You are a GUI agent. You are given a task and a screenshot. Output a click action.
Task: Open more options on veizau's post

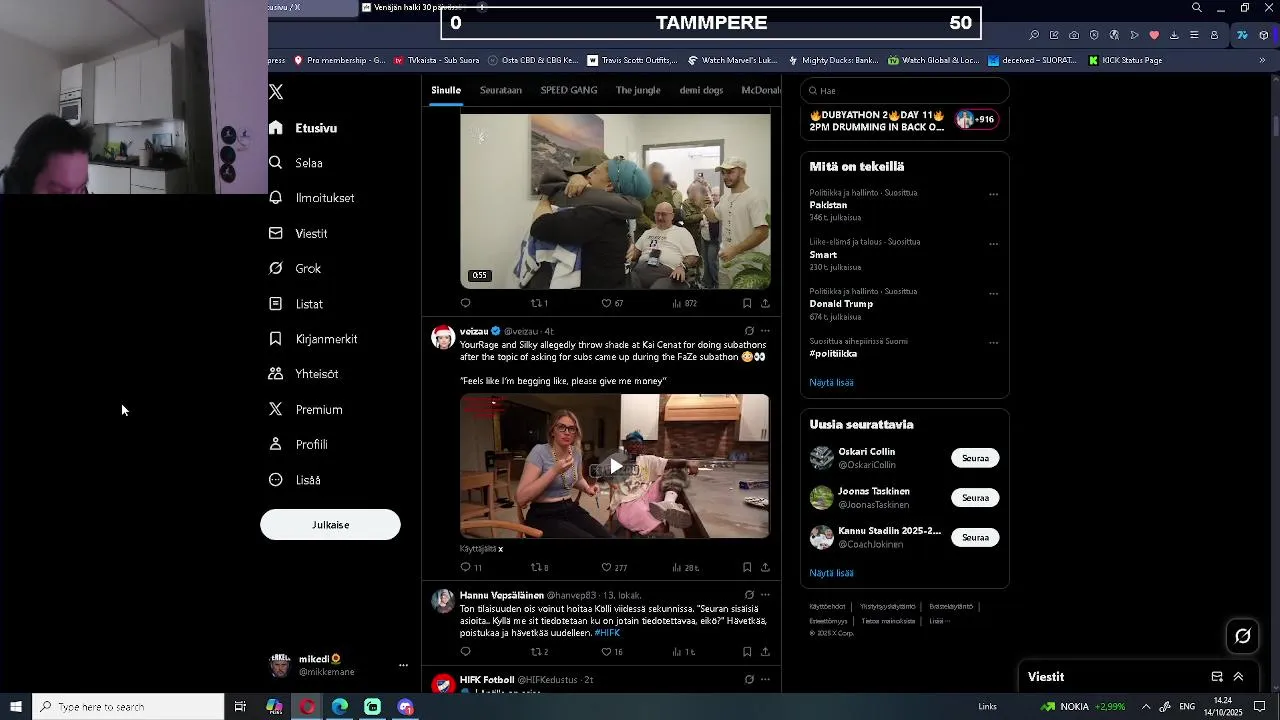[765, 331]
